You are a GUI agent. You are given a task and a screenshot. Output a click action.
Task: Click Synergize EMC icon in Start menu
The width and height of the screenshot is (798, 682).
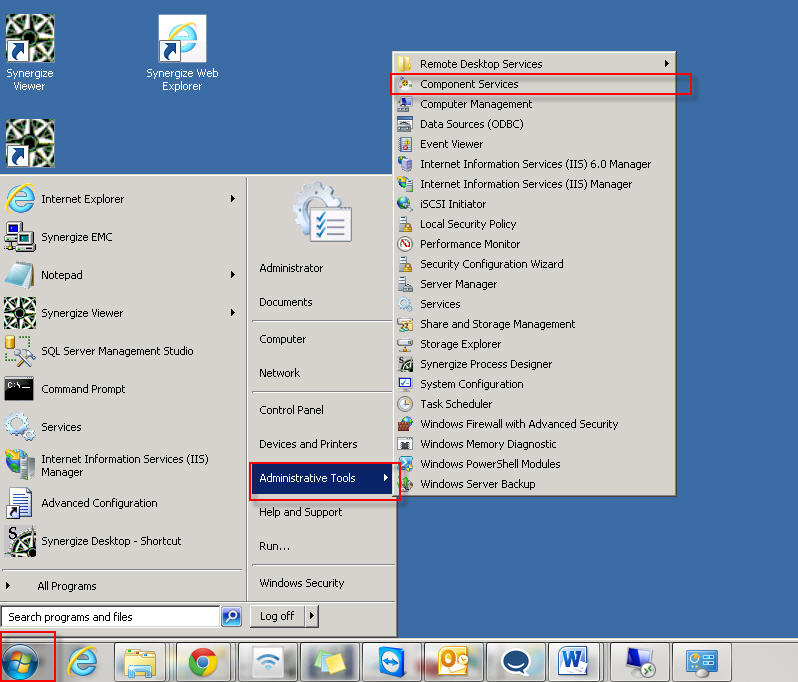20,237
